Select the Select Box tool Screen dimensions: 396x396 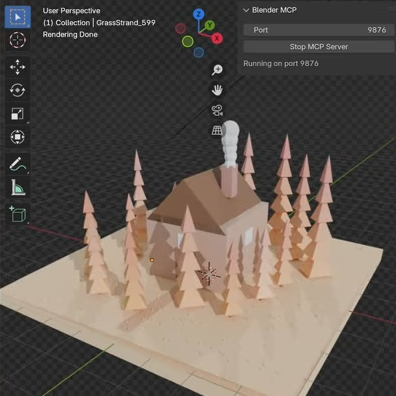[x=18, y=17]
